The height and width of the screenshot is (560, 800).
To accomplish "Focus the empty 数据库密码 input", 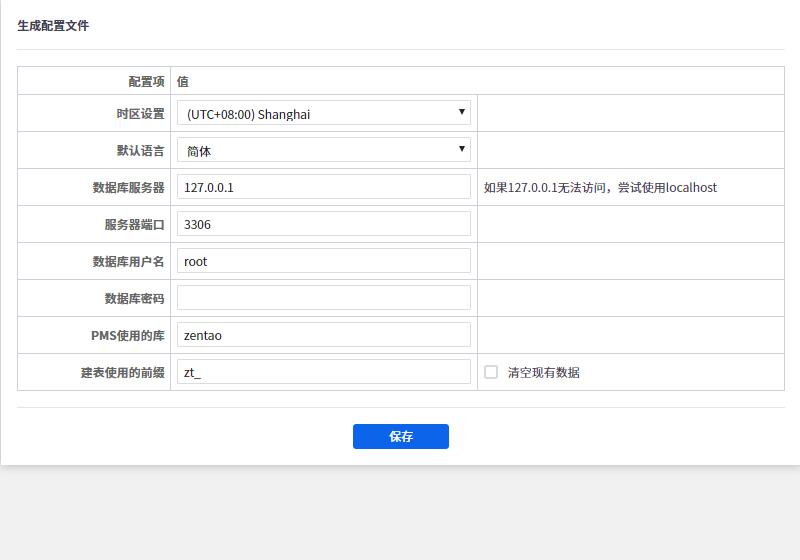I will [x=323, y=298].
